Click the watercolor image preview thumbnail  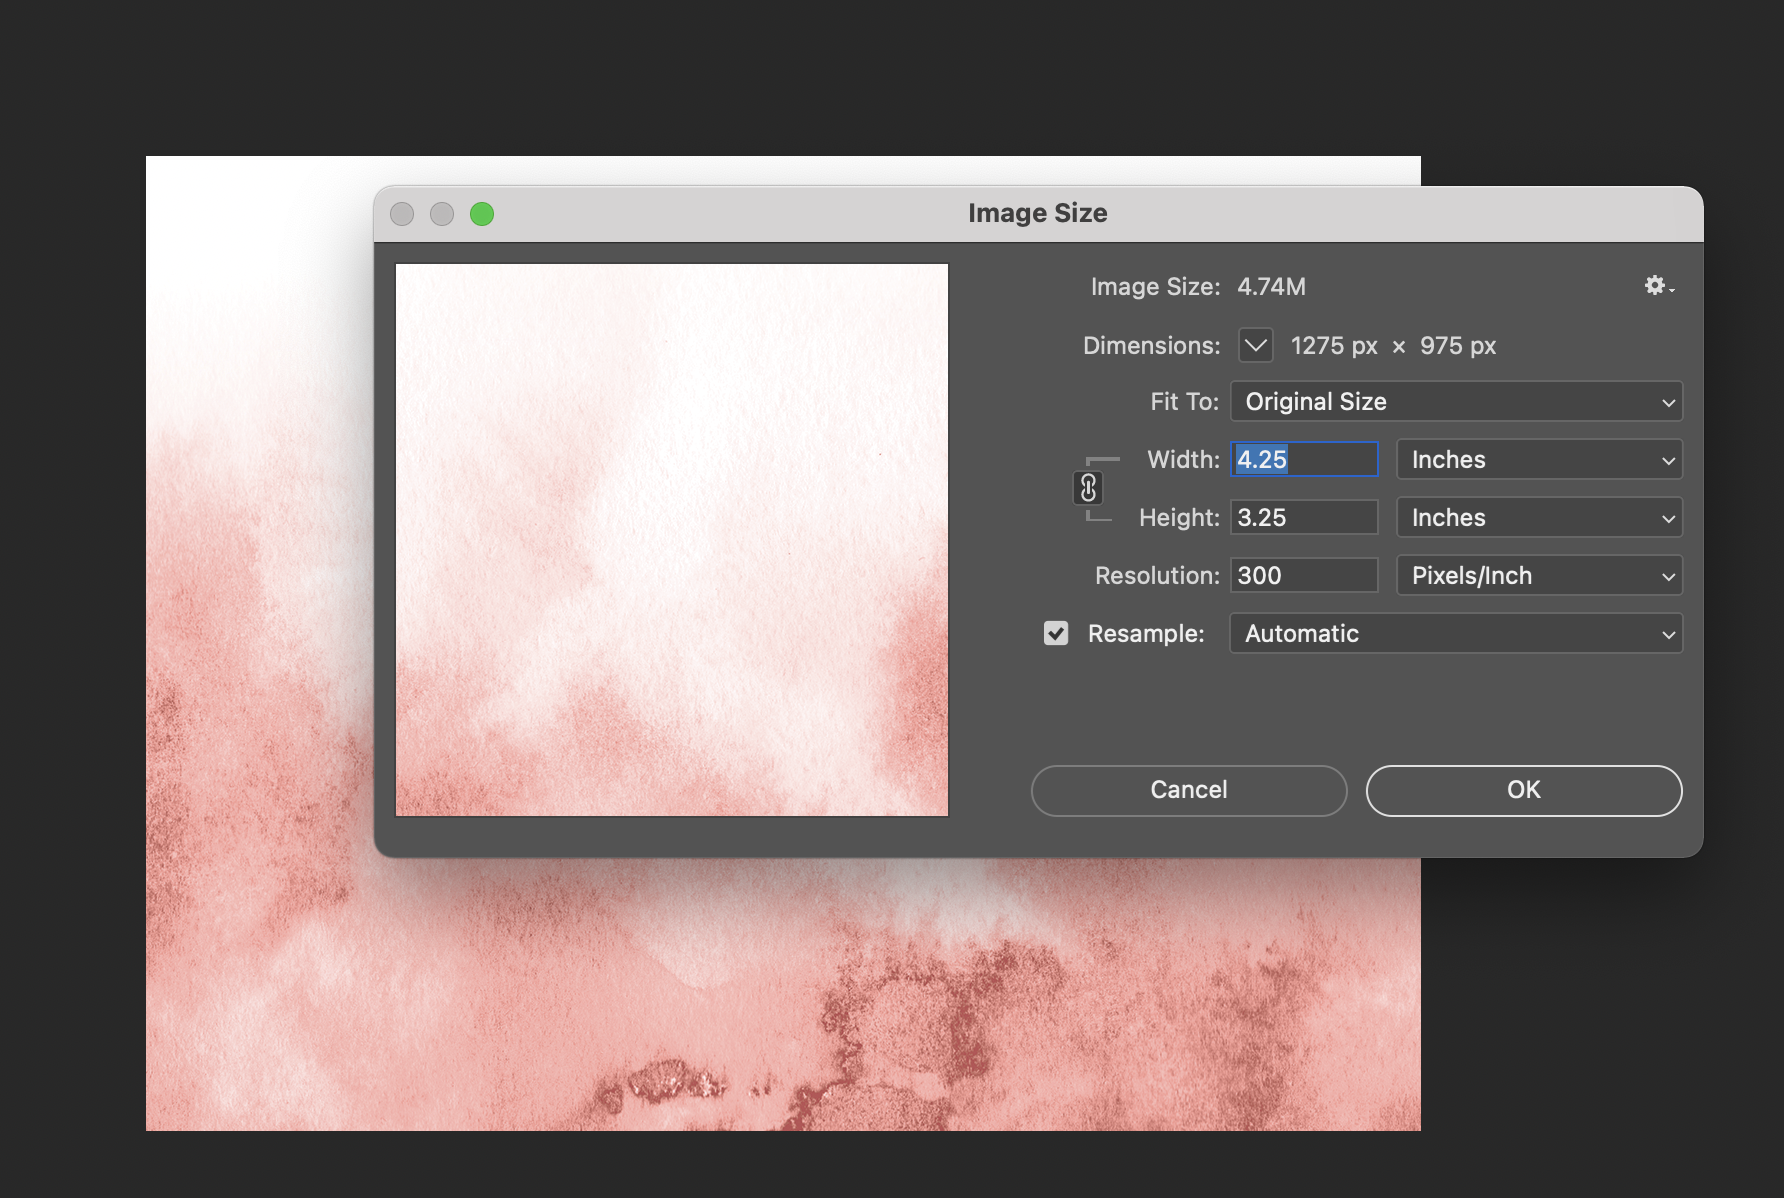671,540
